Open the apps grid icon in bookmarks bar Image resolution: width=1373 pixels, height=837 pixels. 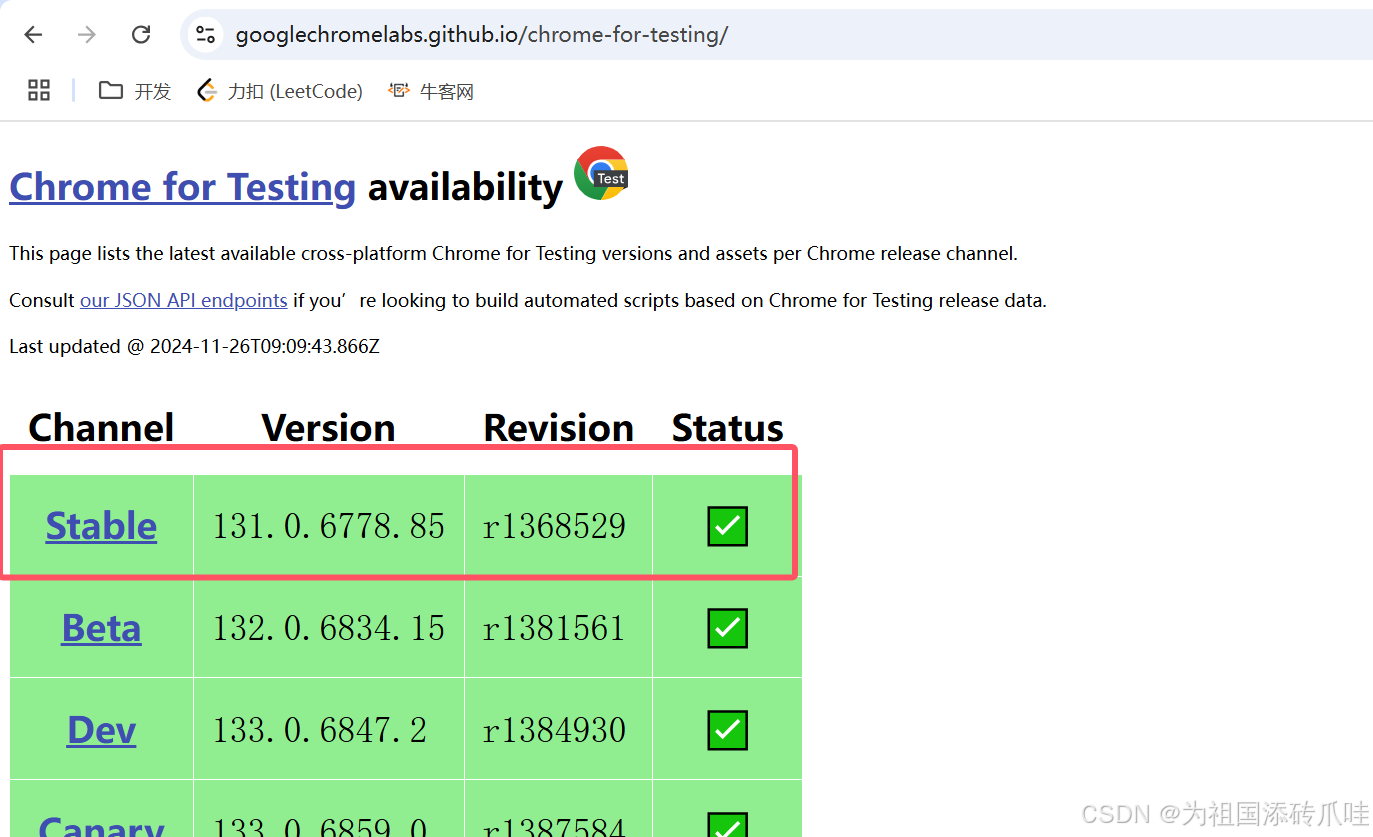click(39, 91)
